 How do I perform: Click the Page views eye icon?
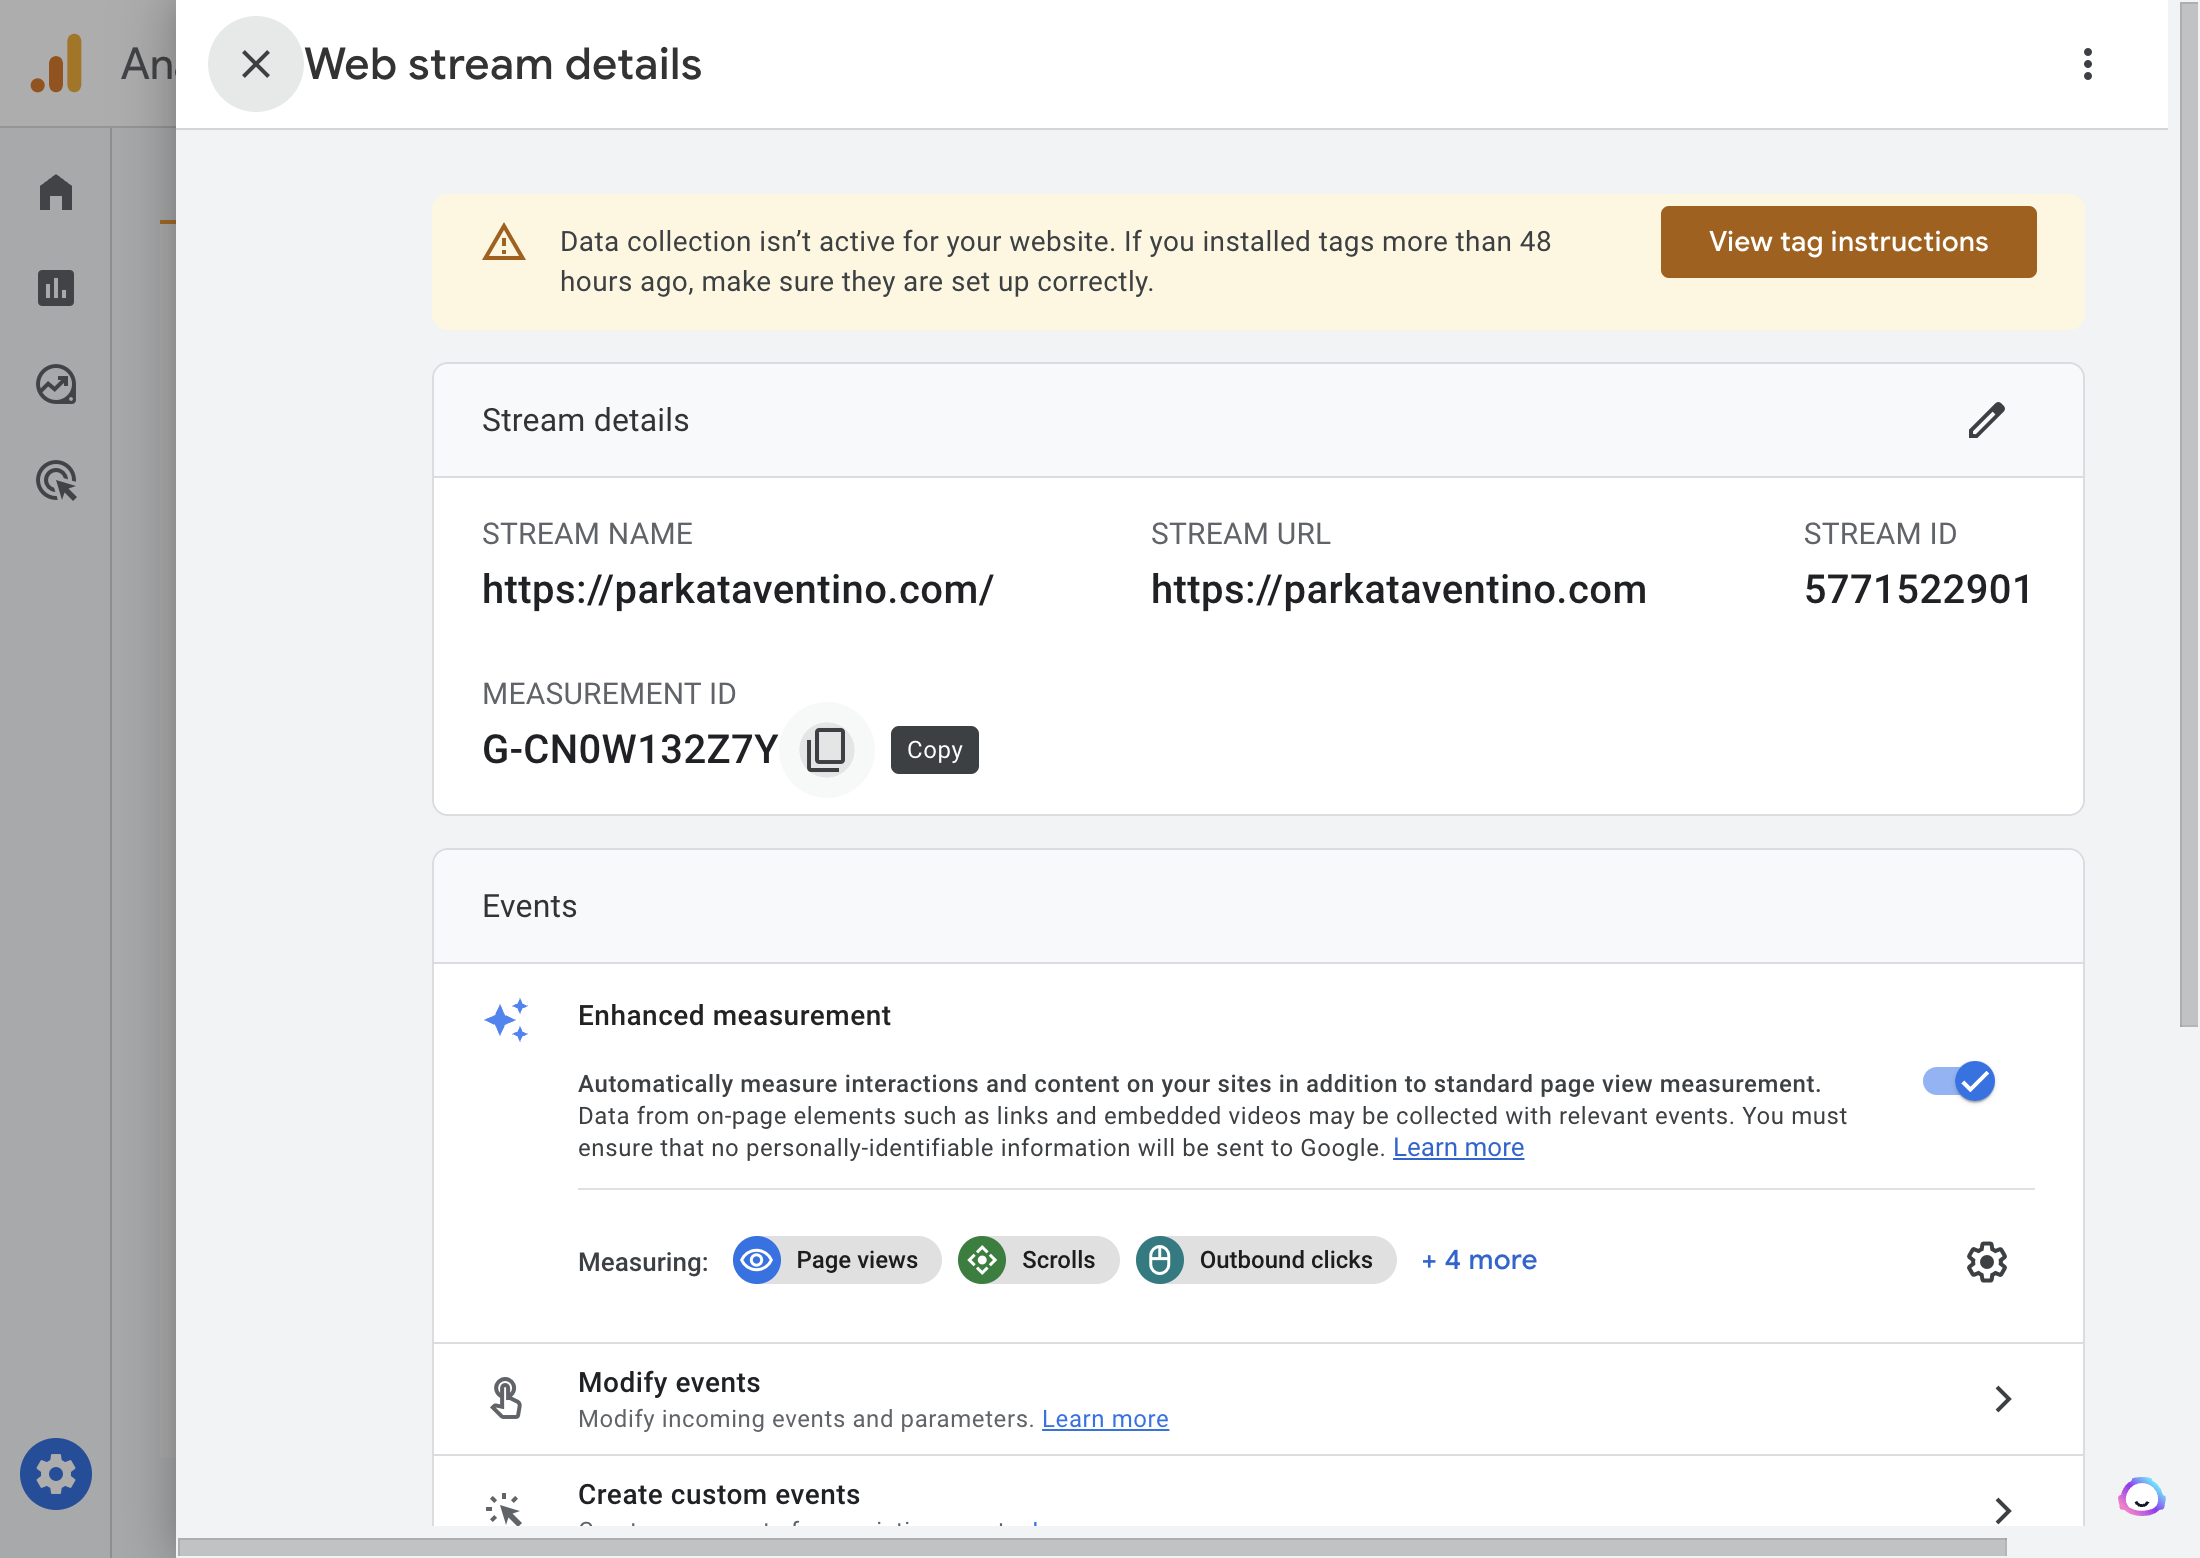pyautogui.click(x=757, y=1260)
